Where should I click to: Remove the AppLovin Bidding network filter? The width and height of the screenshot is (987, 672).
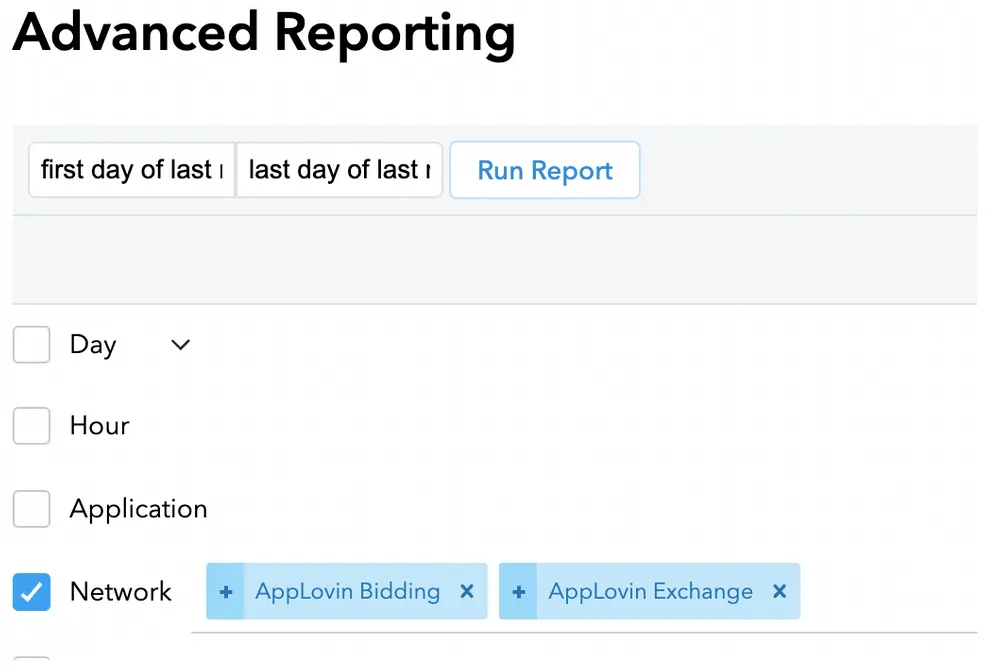coord(466,591)
